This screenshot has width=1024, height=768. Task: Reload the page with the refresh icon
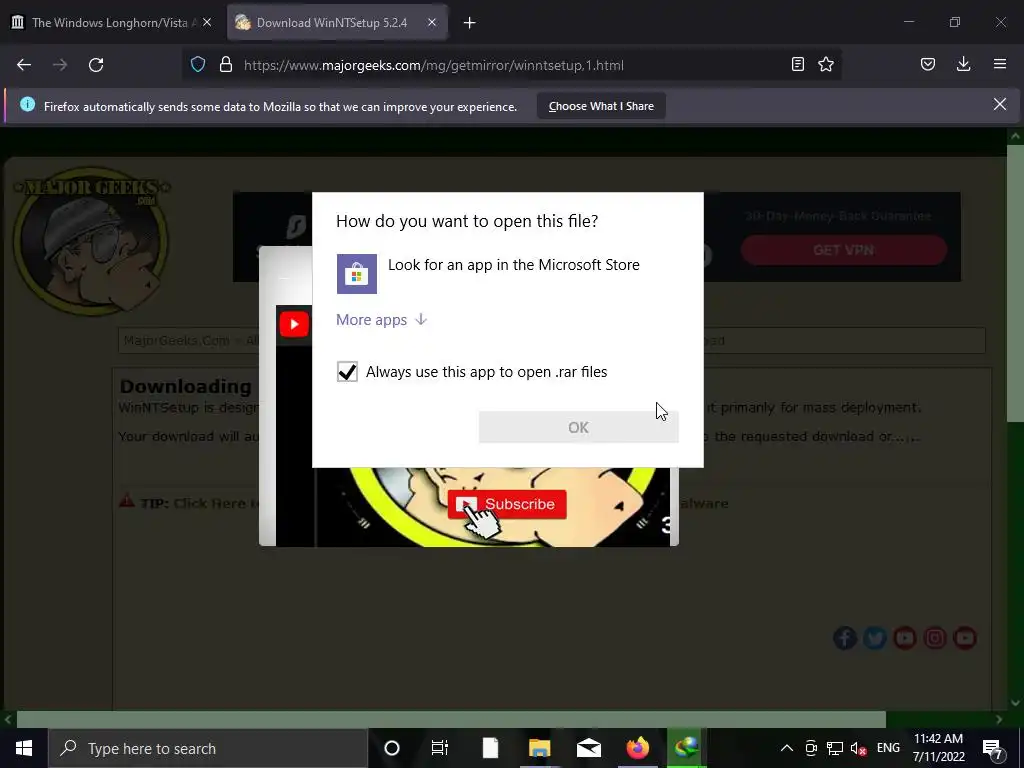(x=96, y=65)
